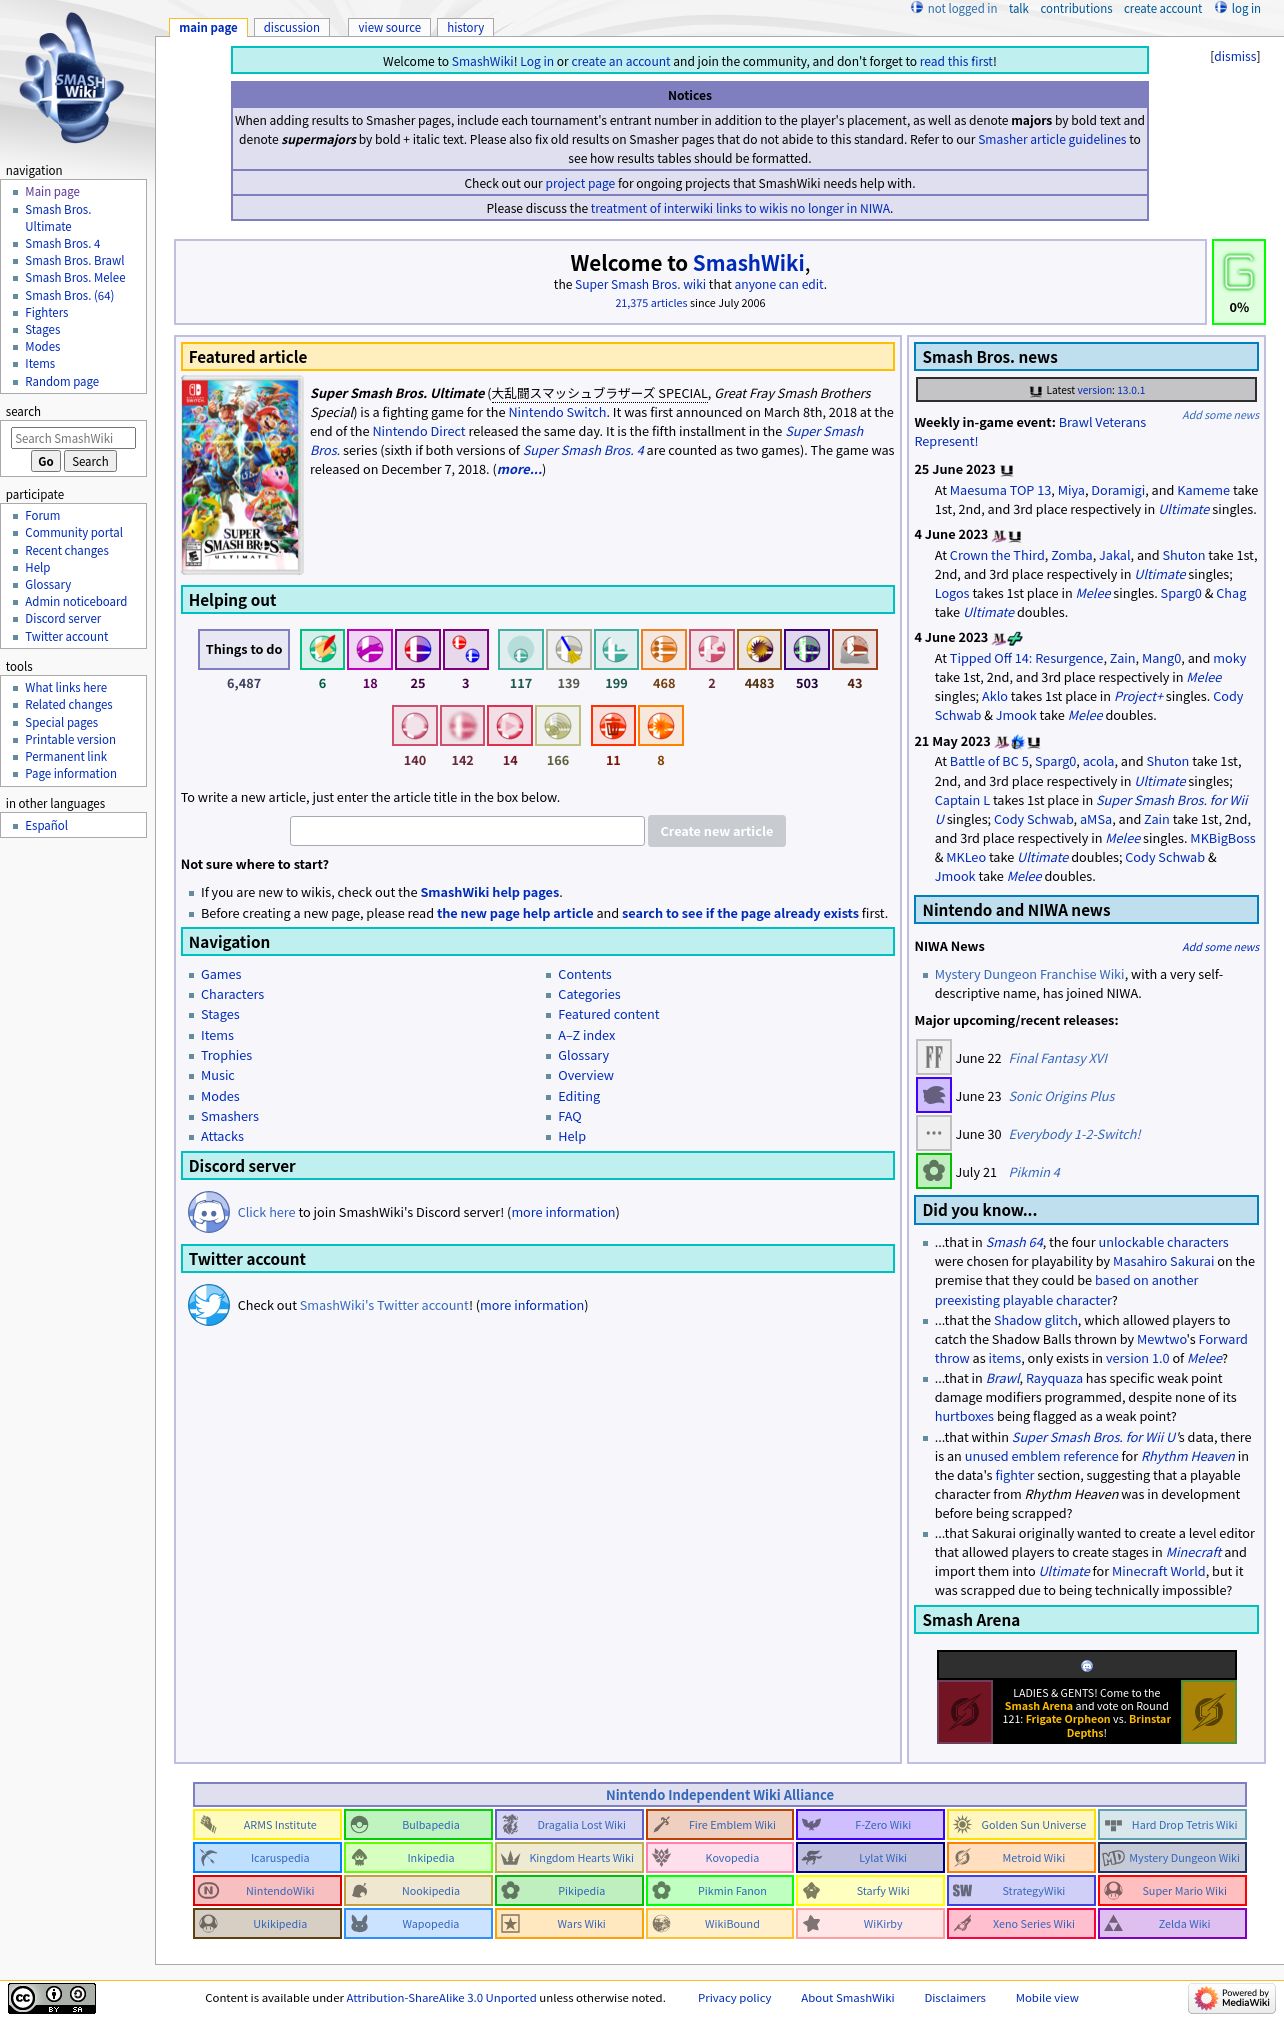Open the orange burst icon above count 8

coord(661,726)
